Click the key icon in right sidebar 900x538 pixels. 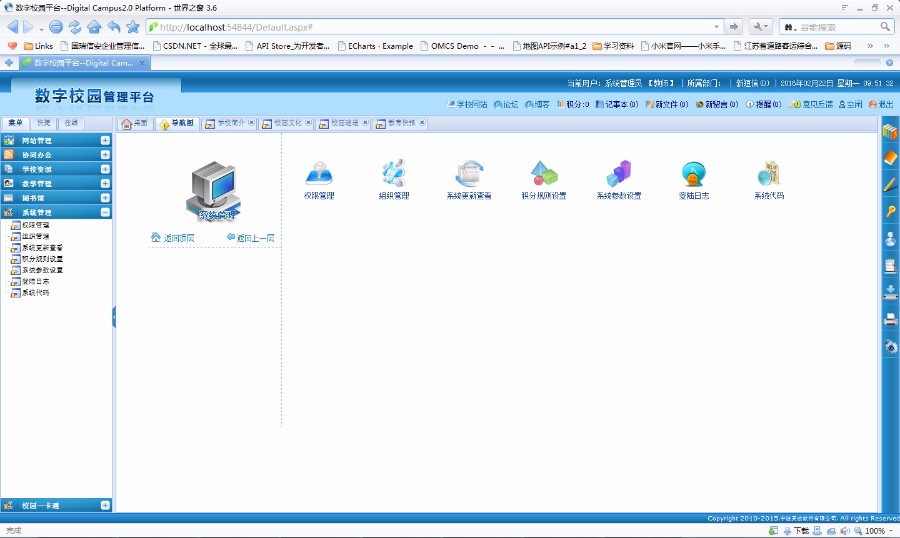890,211
